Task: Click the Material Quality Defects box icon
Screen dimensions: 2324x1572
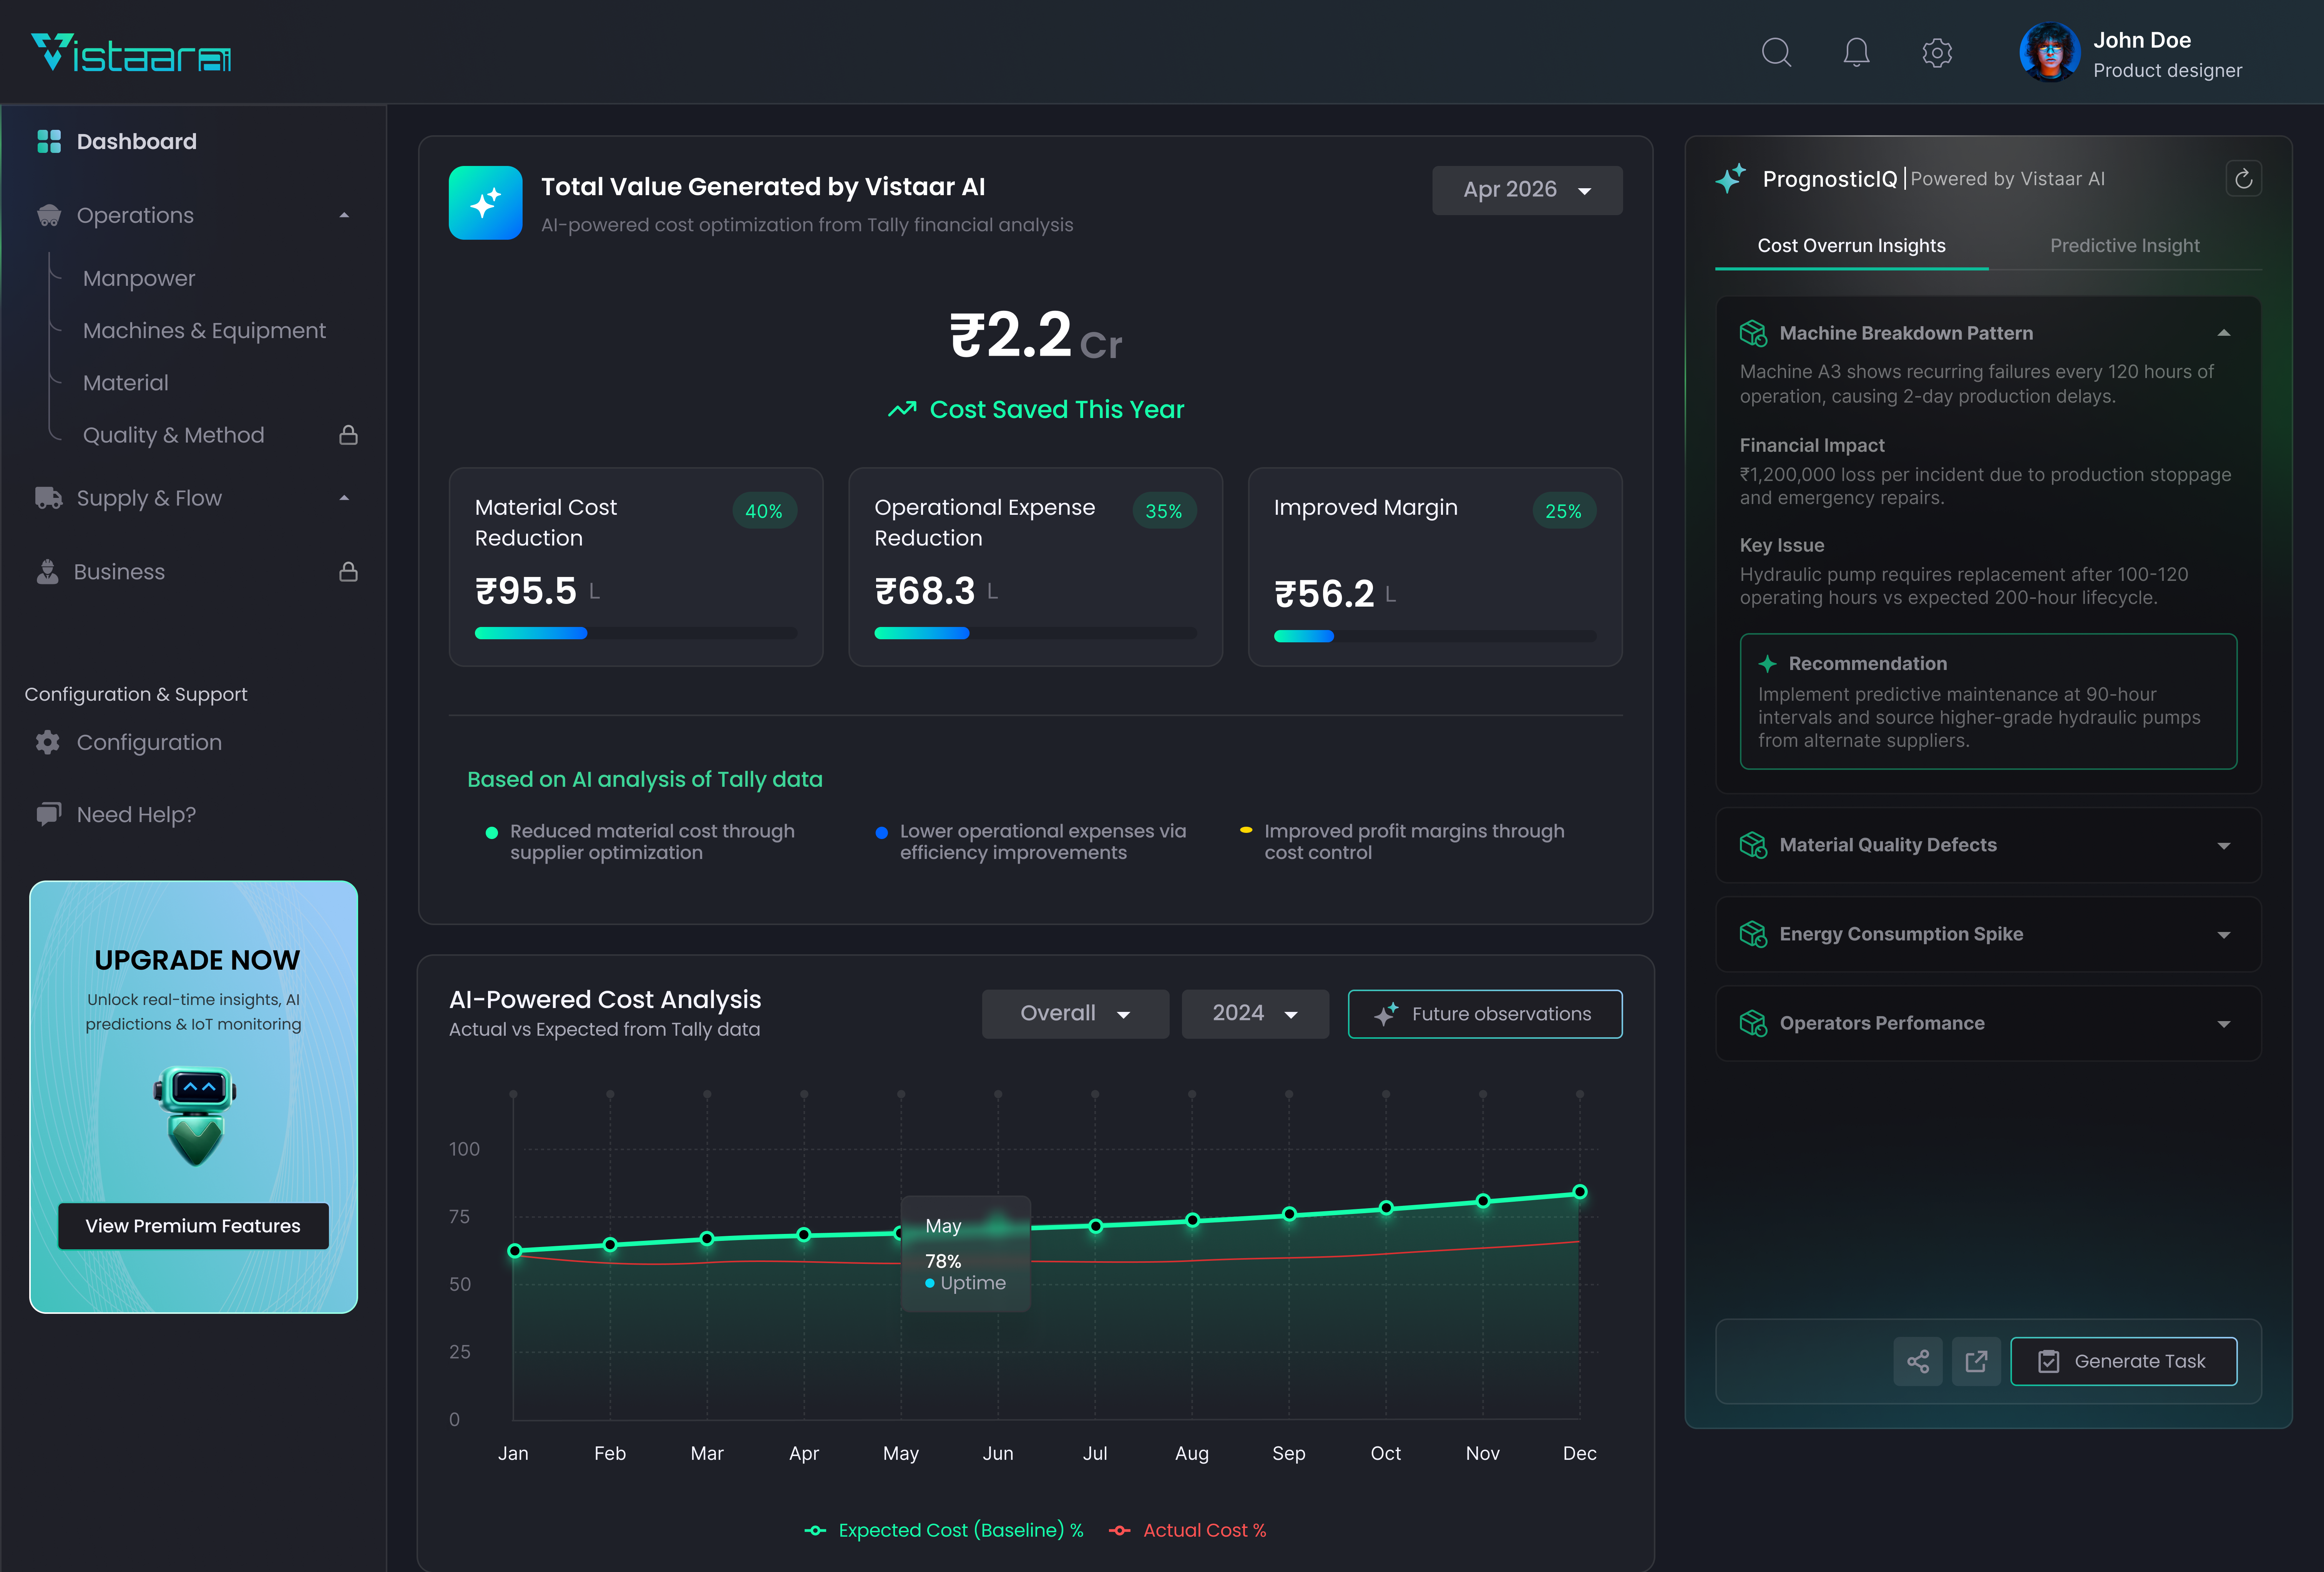Action: 1753,845
